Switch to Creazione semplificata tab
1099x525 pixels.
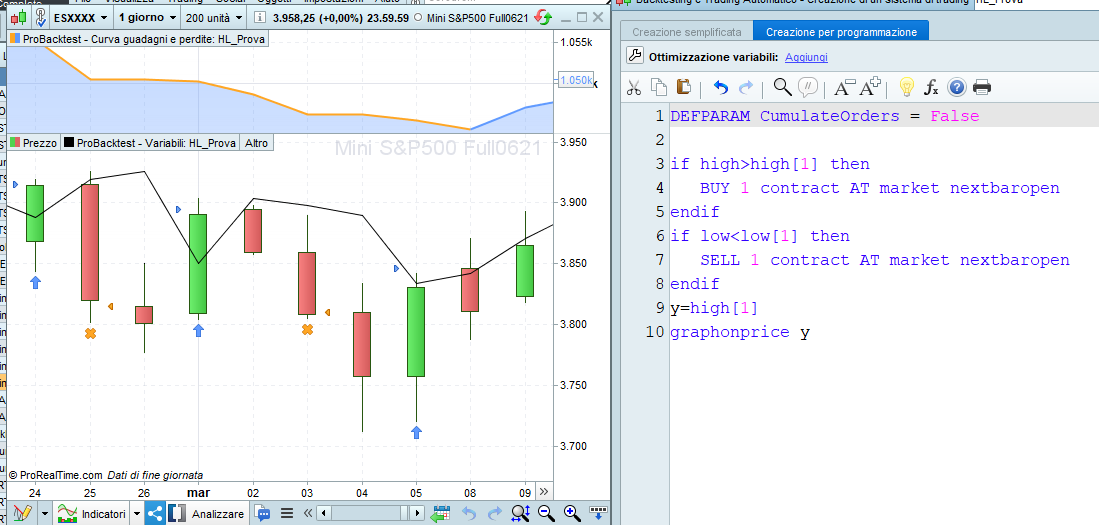(x=686, y=32)
